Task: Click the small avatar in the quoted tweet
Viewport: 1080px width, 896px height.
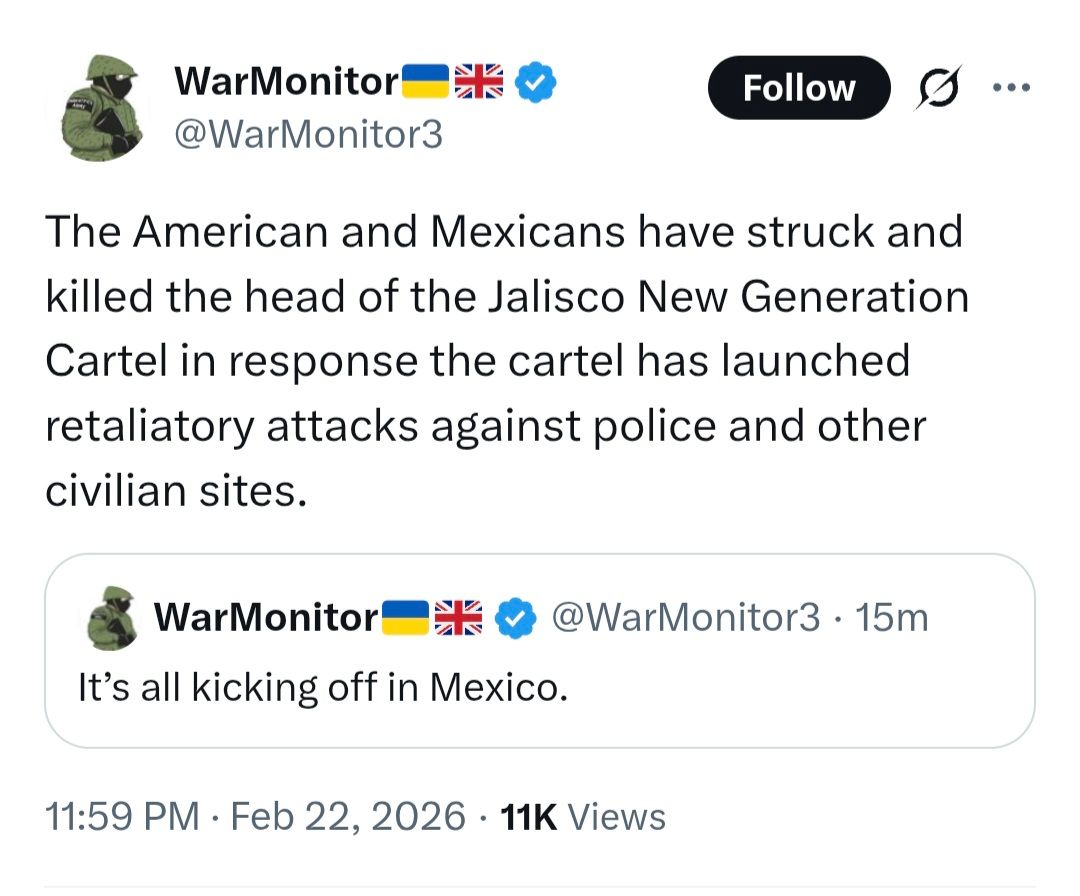Action: [x=110, y=619]
